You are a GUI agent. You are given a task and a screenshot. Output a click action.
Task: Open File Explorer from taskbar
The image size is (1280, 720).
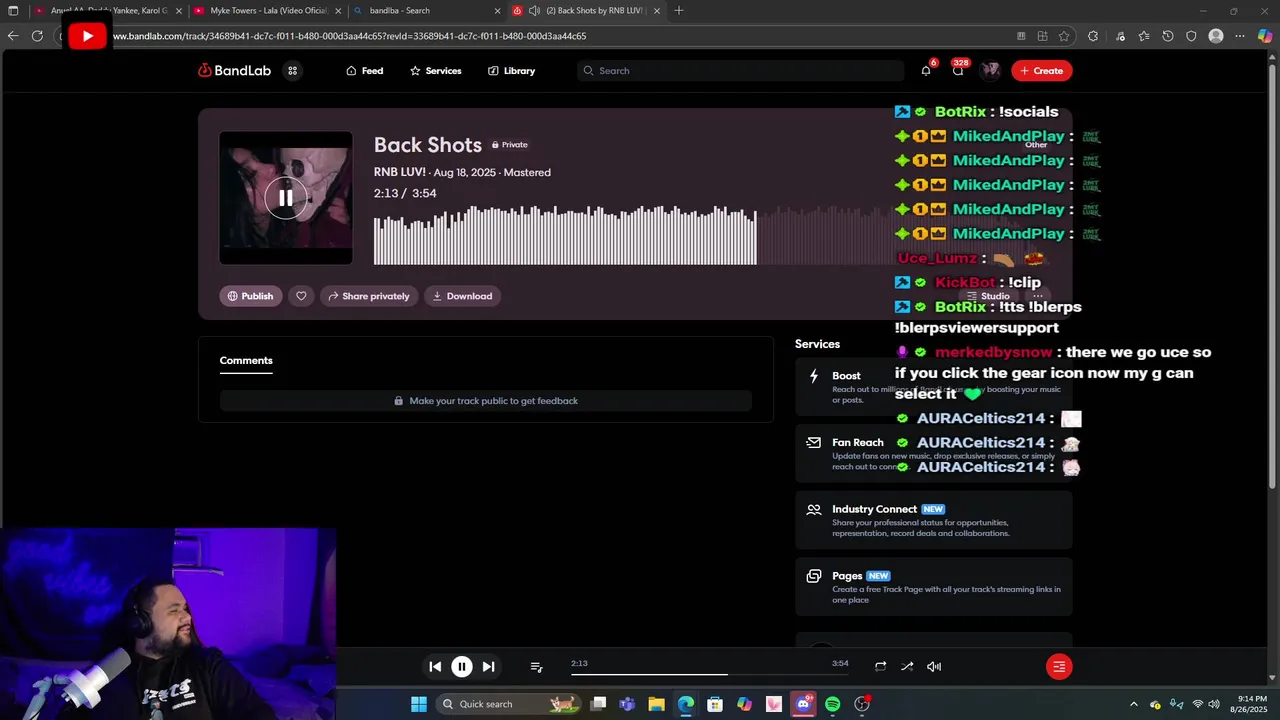(656, 704)
